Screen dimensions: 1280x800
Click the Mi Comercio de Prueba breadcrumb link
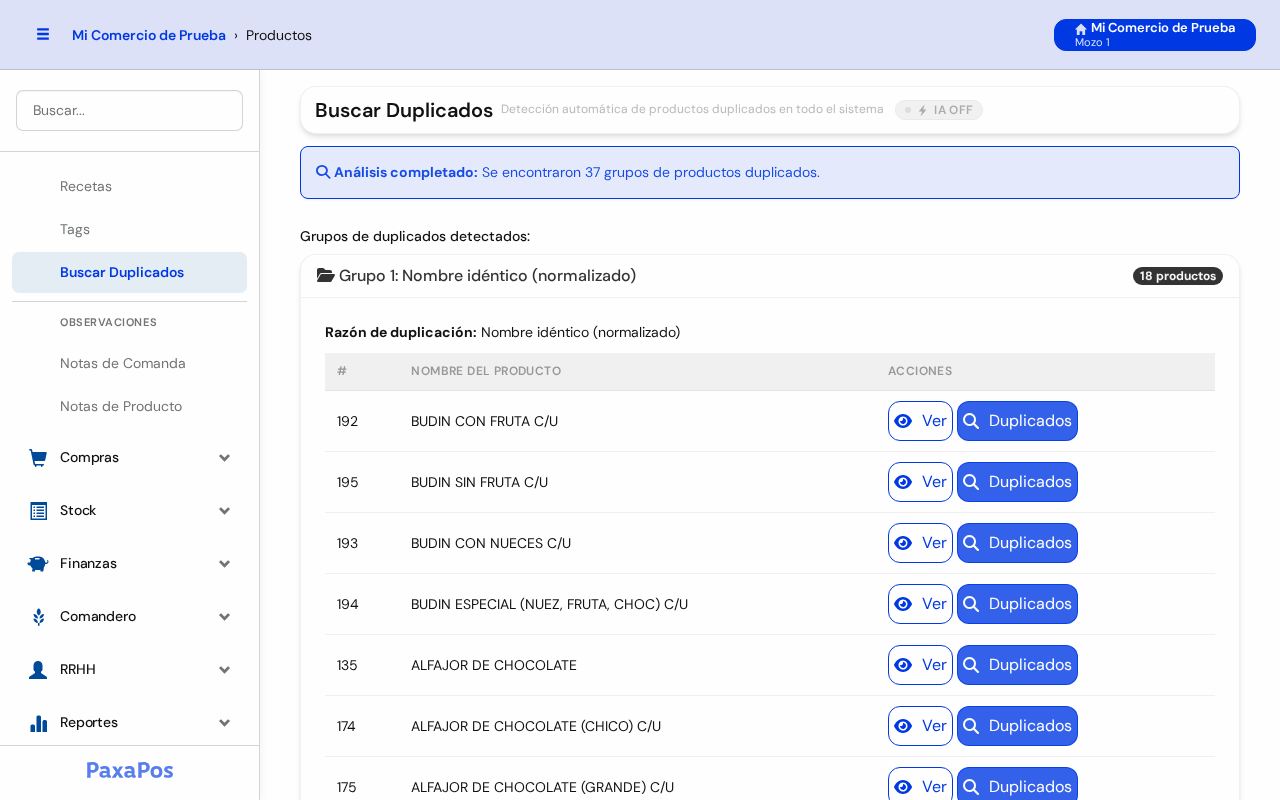(149, 35)
